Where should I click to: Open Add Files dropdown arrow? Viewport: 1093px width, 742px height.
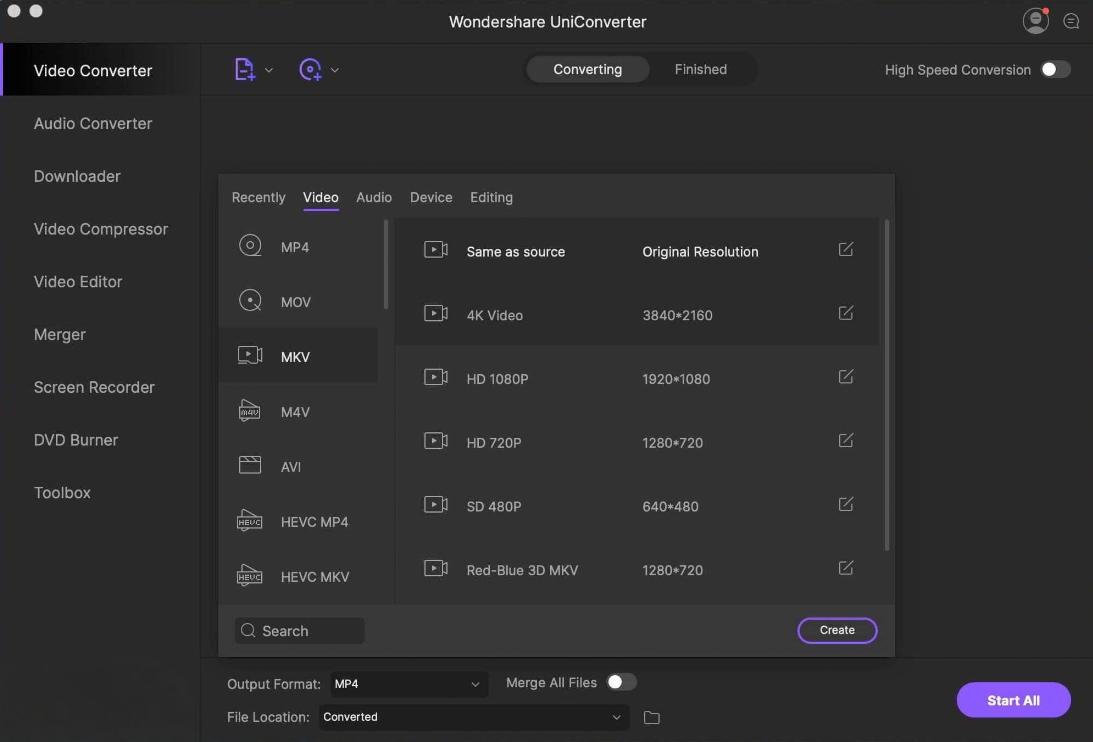269,70
